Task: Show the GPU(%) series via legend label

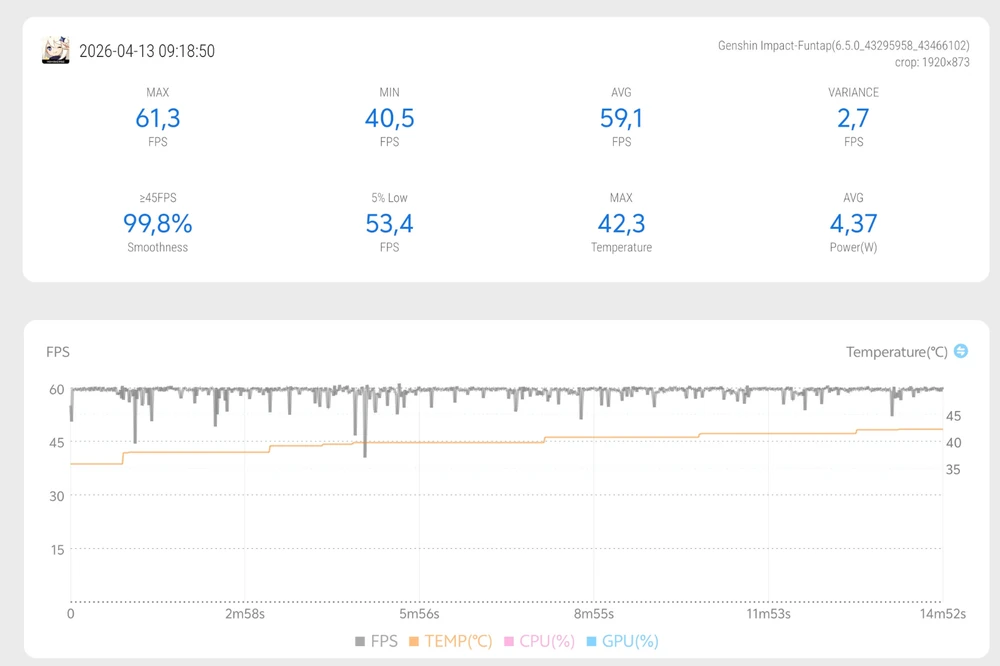Action: point(630,642)
